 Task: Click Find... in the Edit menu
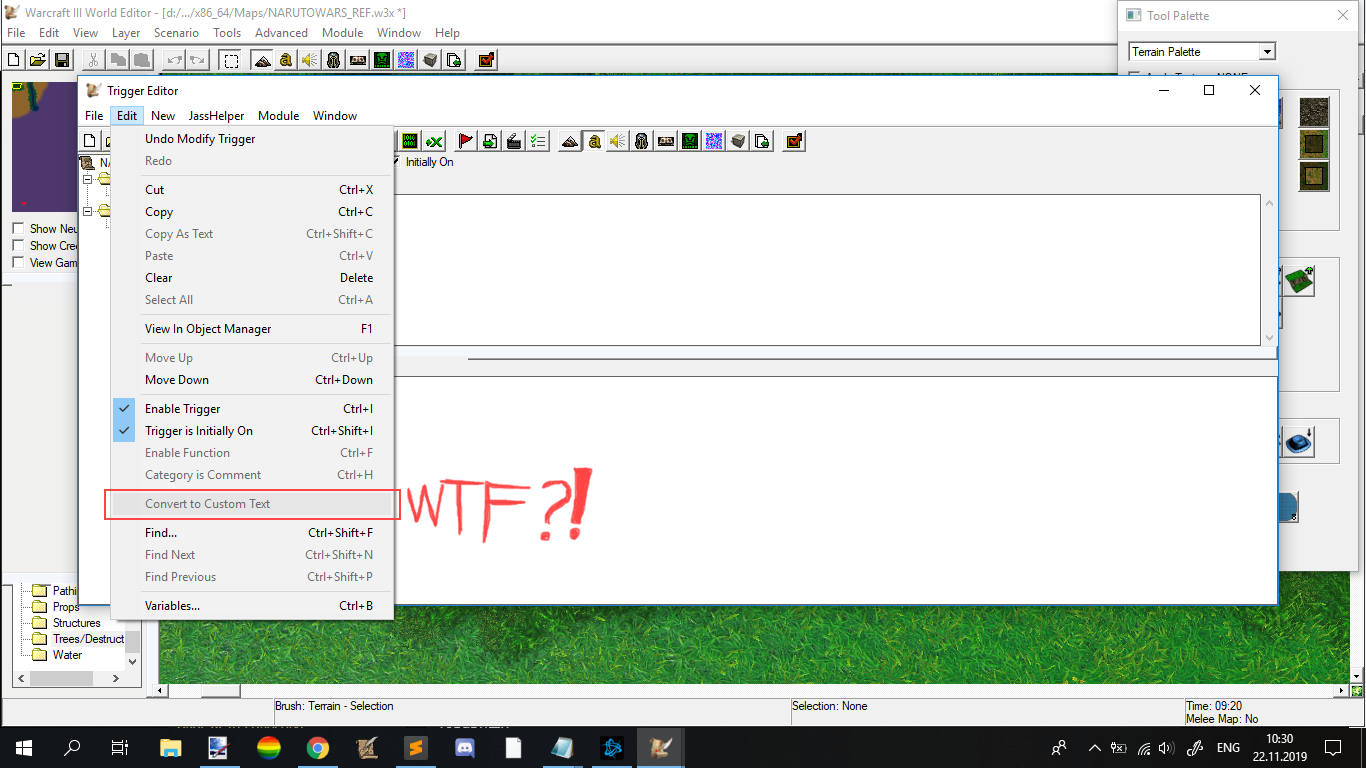[252, 533]
